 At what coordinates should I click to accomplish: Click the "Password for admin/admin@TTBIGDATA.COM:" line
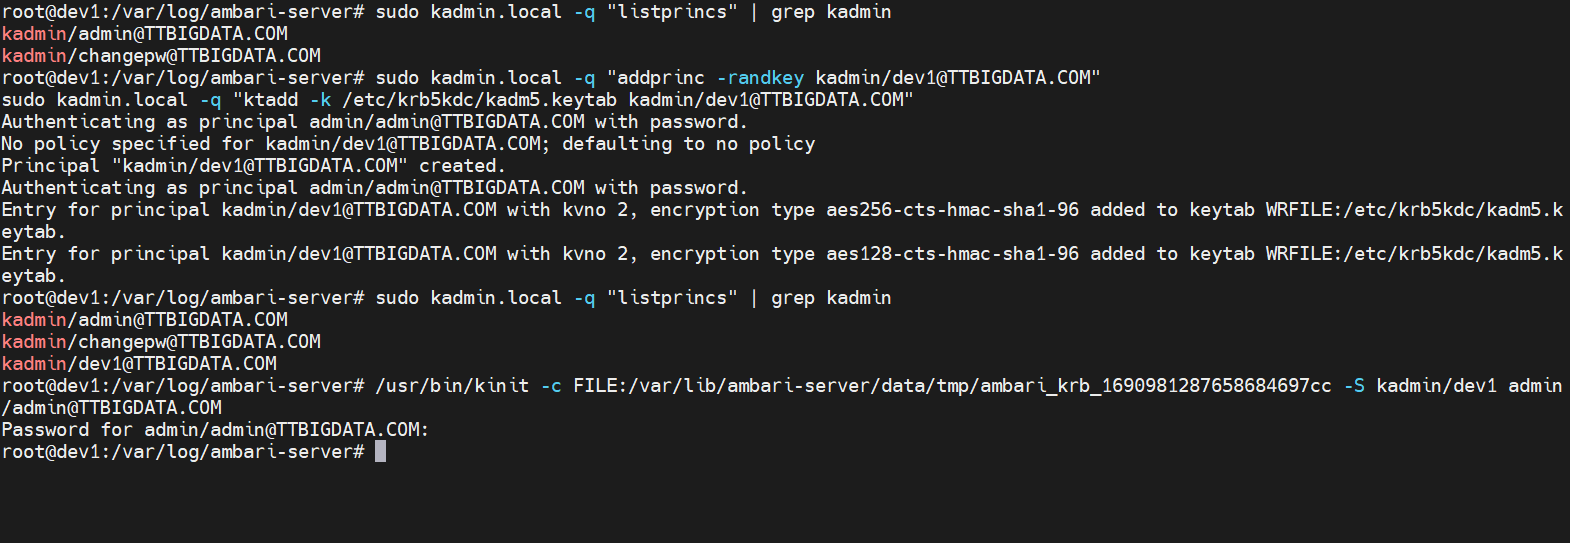click(215, 430)
